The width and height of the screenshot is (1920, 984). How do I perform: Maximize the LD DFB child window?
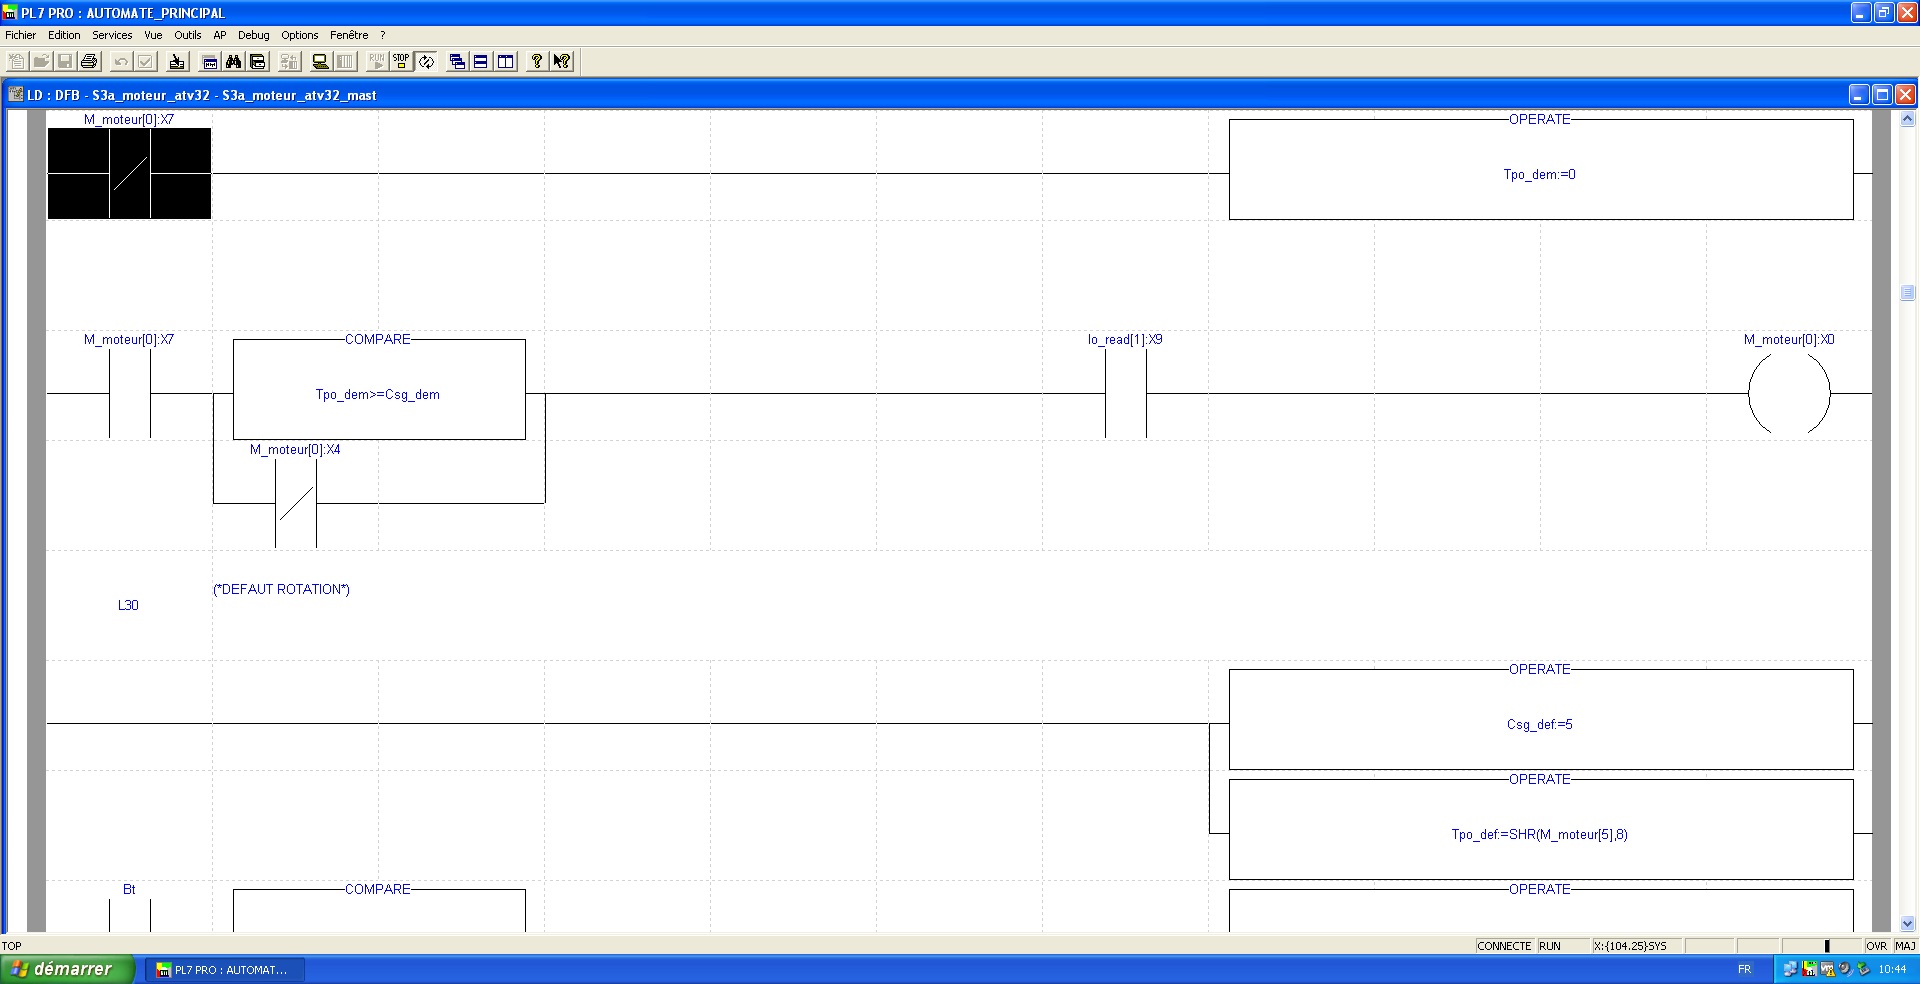click(1882, 95)
